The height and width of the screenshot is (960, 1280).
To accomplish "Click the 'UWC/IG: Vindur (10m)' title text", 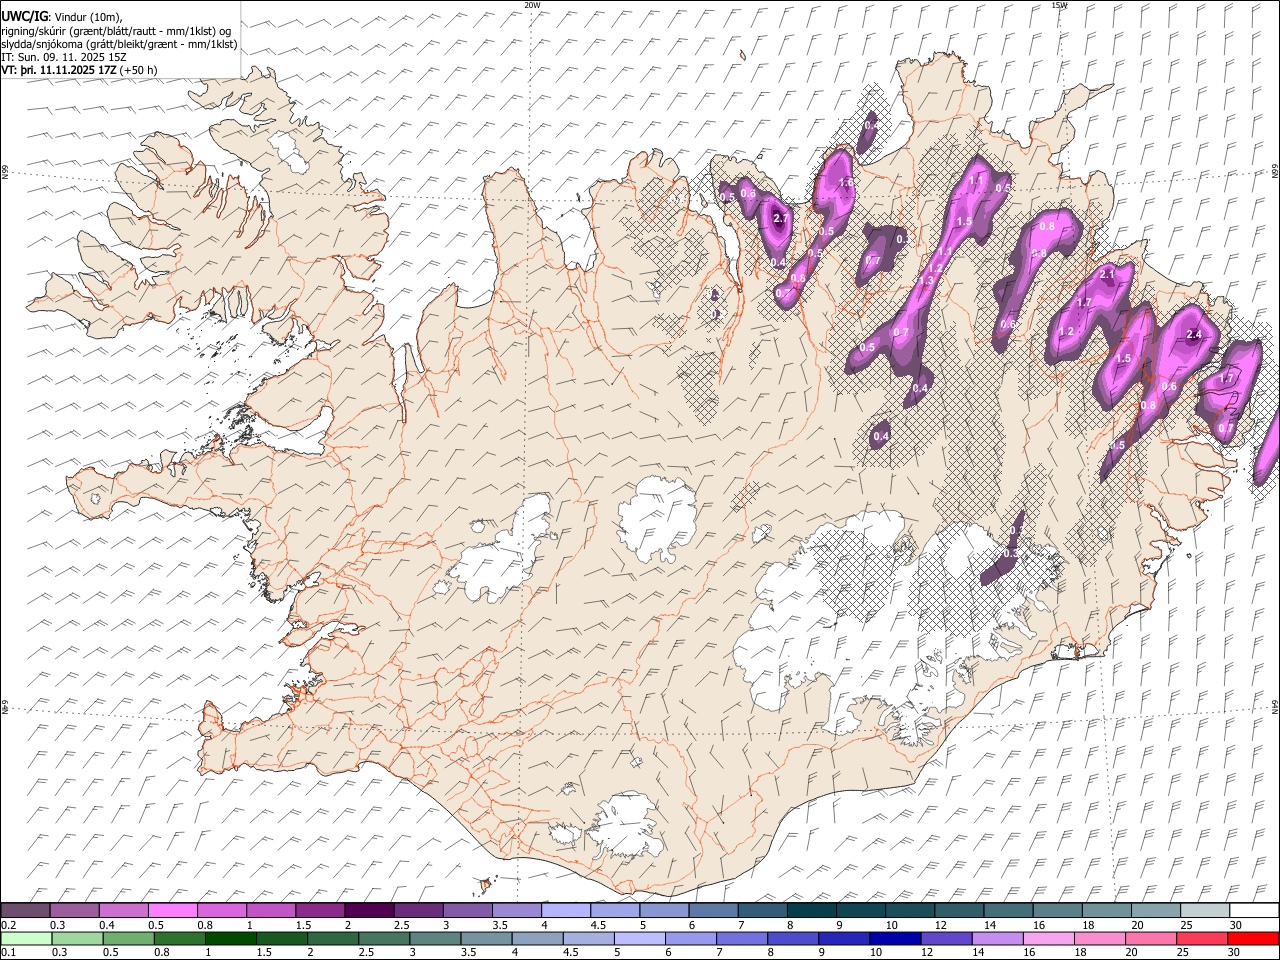I will coord(63,17).
